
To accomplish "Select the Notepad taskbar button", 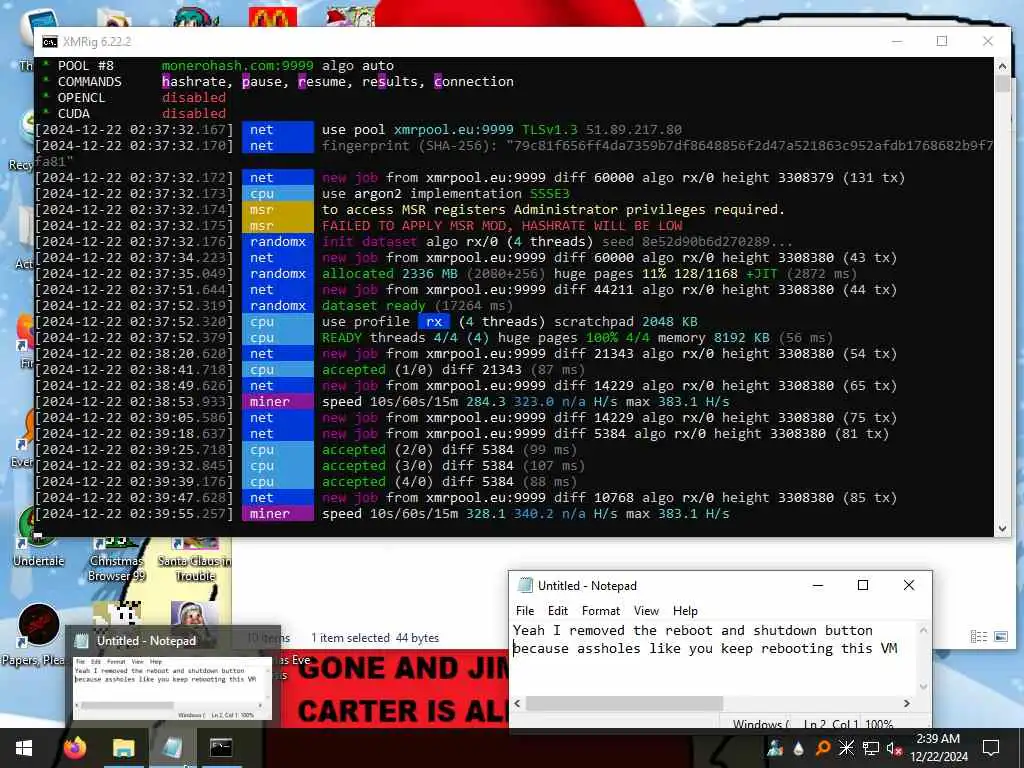I will pyautogui.click(x=172, y=748).
